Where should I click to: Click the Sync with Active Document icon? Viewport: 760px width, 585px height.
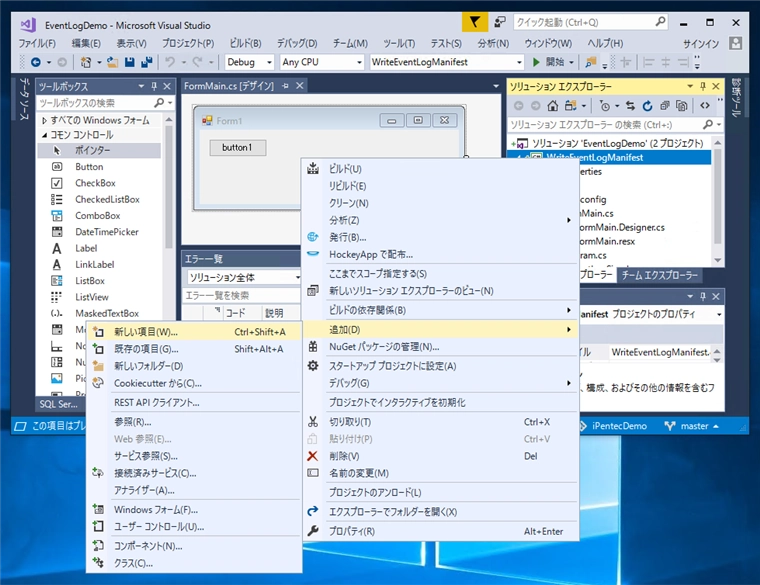[x=630, y=106]
